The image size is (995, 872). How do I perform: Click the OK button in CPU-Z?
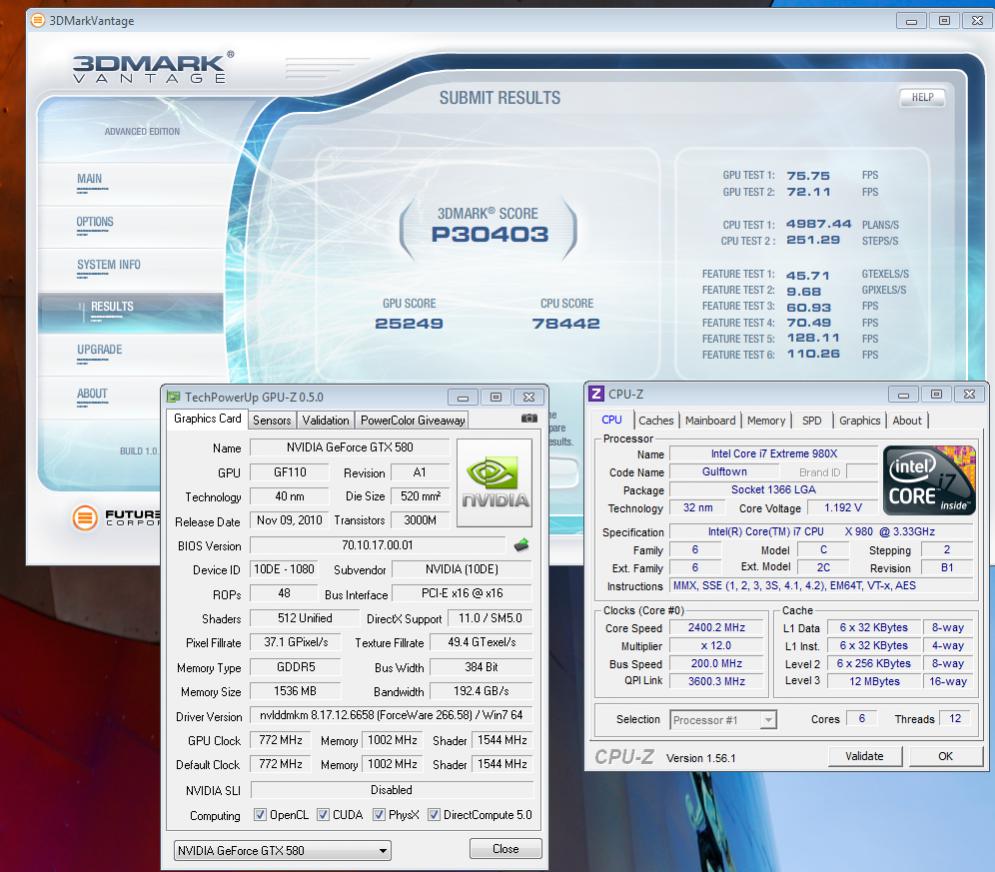coord(946,756)
